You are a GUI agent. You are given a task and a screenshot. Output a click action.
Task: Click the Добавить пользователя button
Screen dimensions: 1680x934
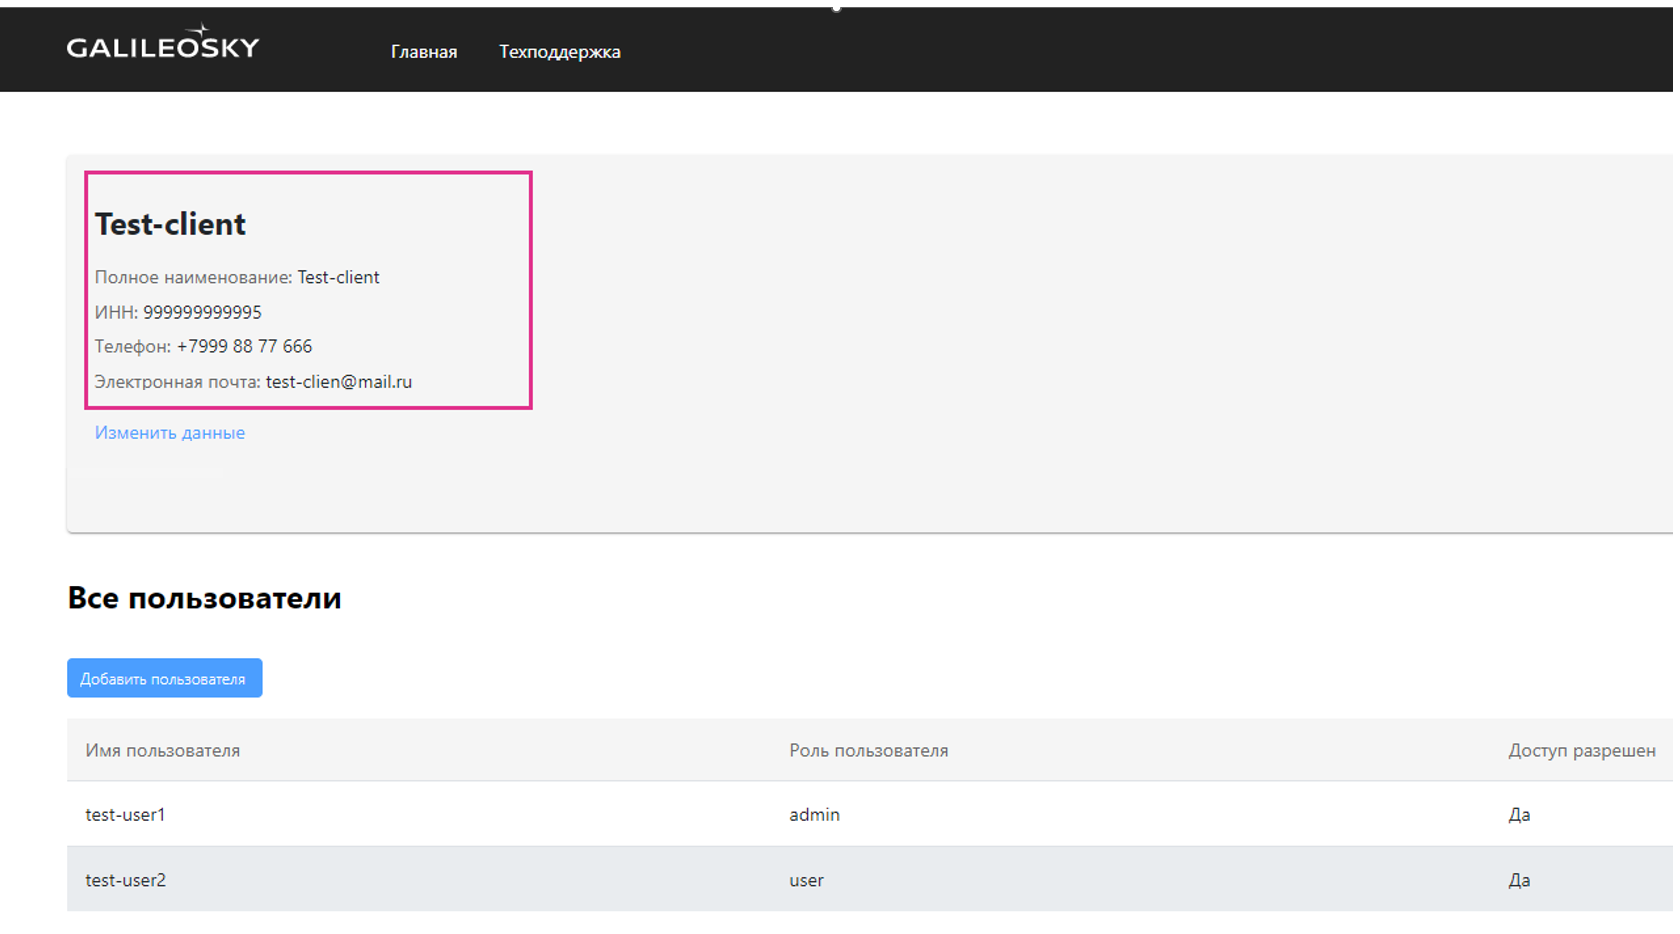pyautogui.click(x=165, y=678)
